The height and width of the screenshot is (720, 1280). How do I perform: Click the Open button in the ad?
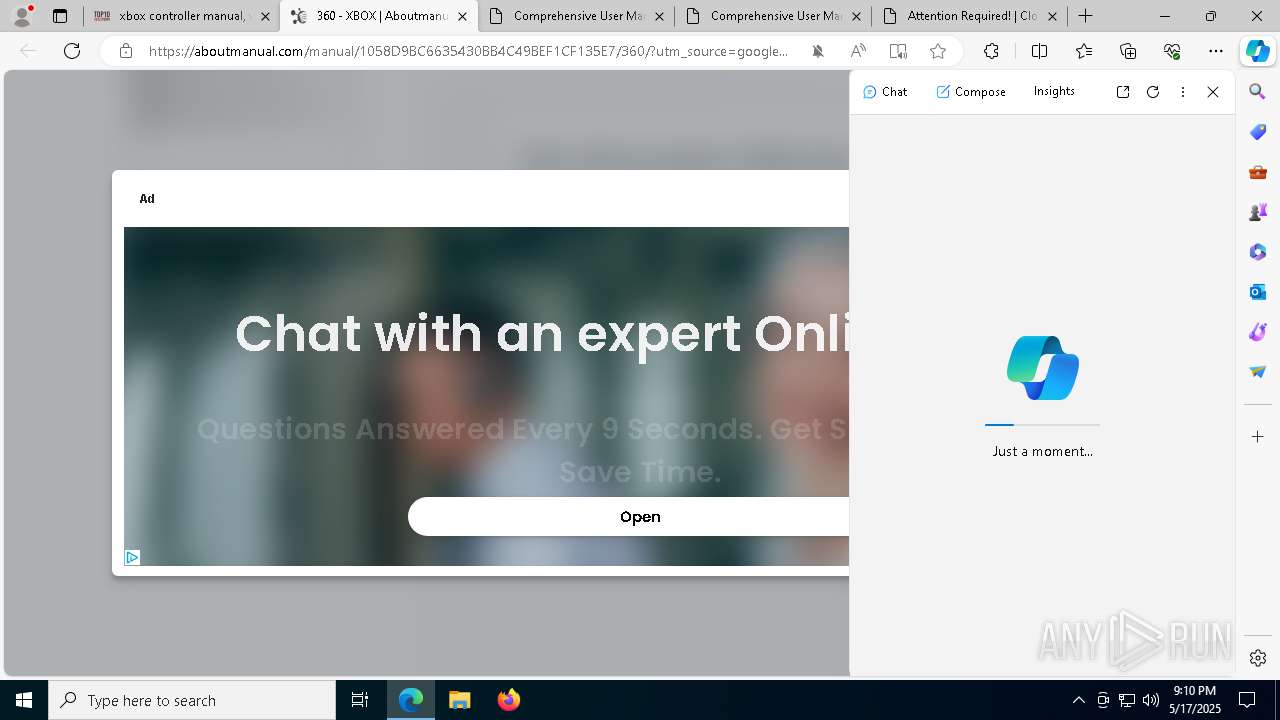pyautogui.click(x=628, y=517)
